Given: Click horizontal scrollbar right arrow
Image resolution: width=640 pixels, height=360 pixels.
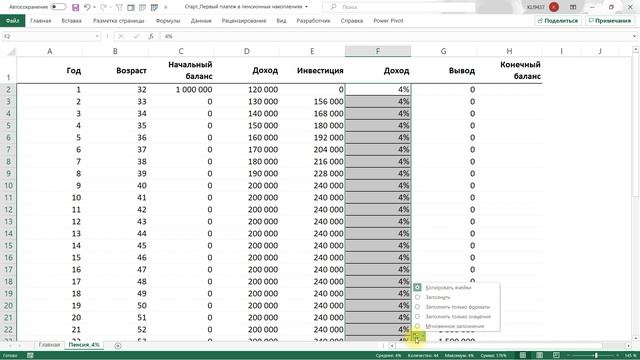Looking at the screenshot, I should 628,346.
